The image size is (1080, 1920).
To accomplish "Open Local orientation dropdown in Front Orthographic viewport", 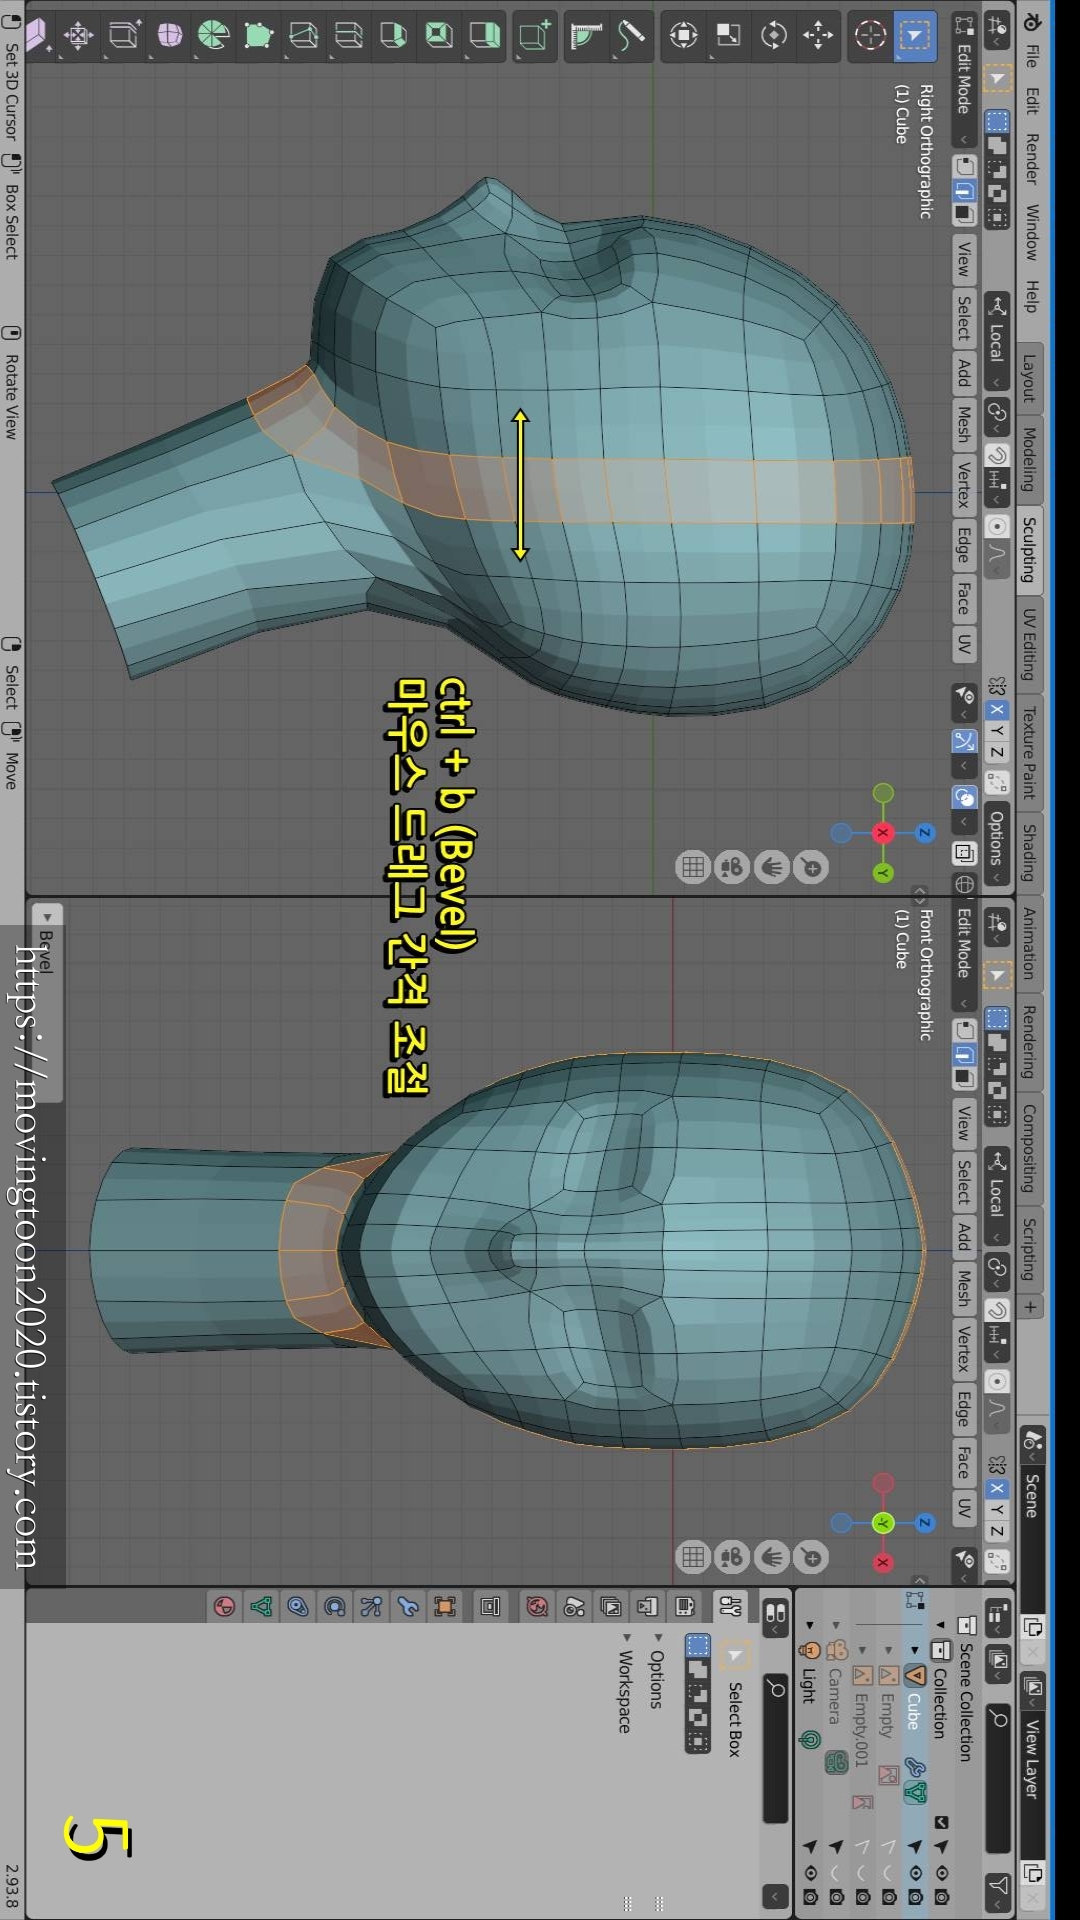I will [996, 1196].
